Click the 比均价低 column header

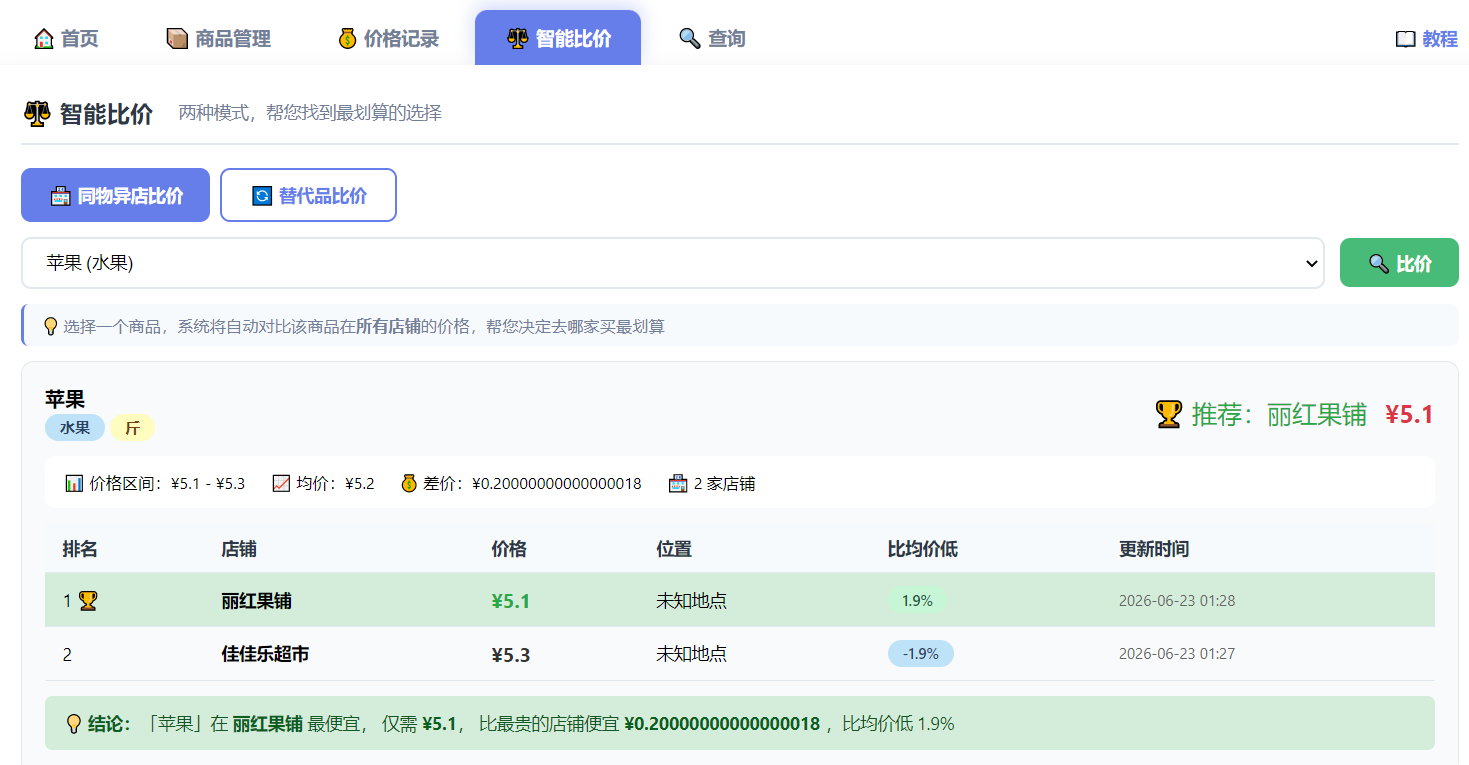click(923, 549)
